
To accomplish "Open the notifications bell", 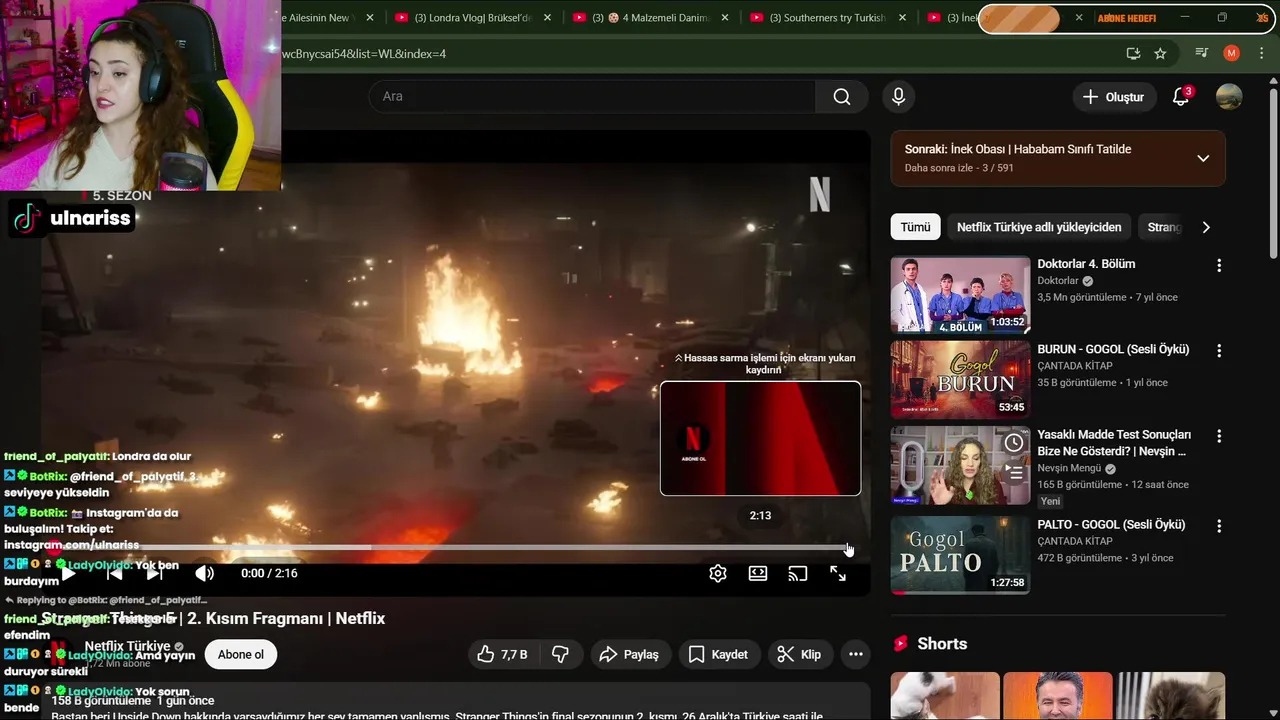I will (x=1181, y=97).
